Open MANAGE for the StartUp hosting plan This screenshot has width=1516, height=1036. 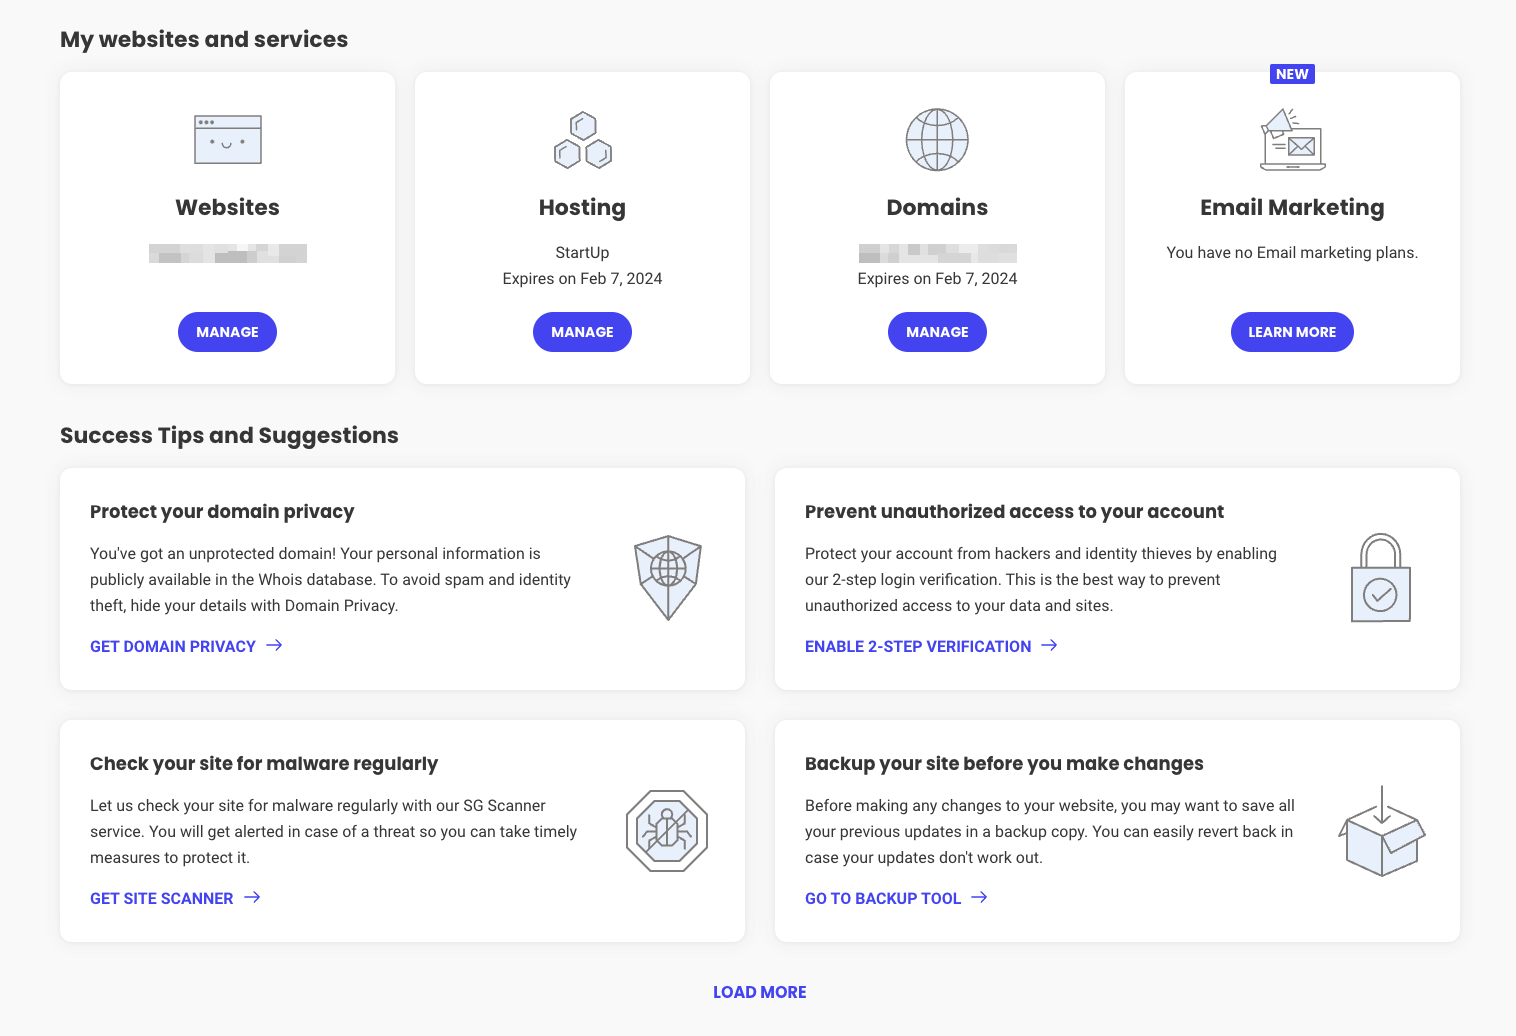point(582,331)
